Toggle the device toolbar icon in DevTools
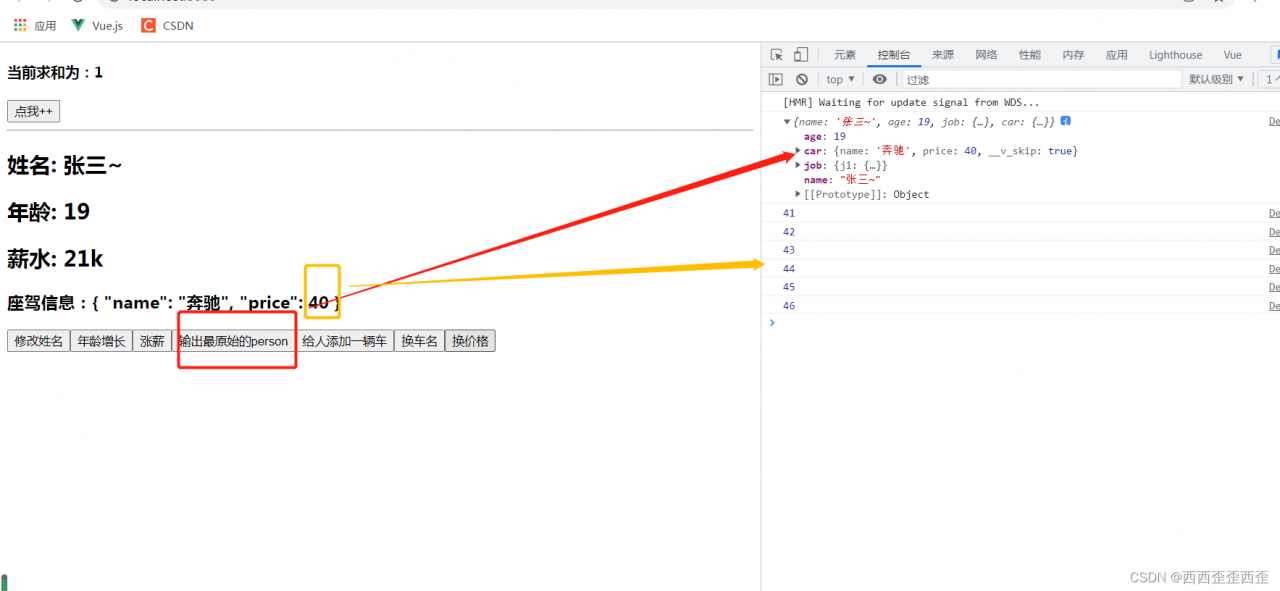Viewport: 1280px width, 591px height. point(801,55)
